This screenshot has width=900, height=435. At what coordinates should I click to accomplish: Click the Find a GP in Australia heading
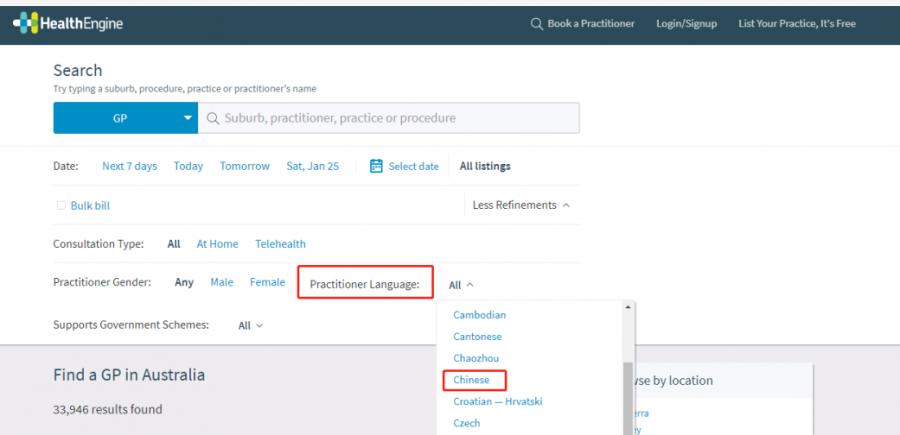tap(129, 375)
